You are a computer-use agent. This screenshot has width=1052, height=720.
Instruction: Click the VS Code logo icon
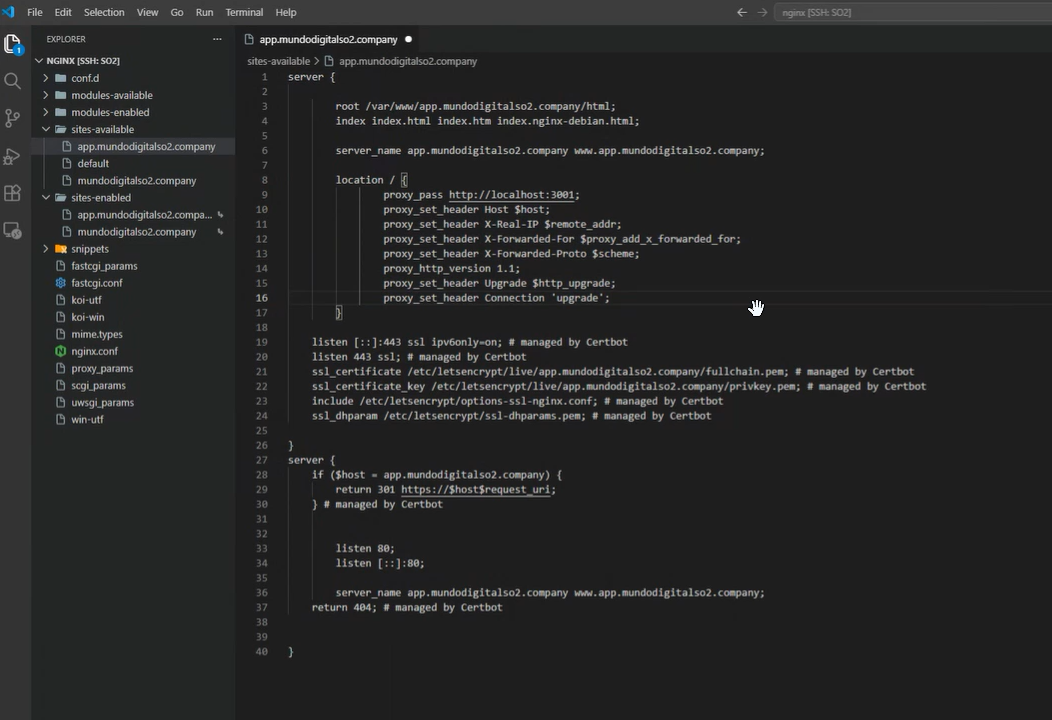9,12
